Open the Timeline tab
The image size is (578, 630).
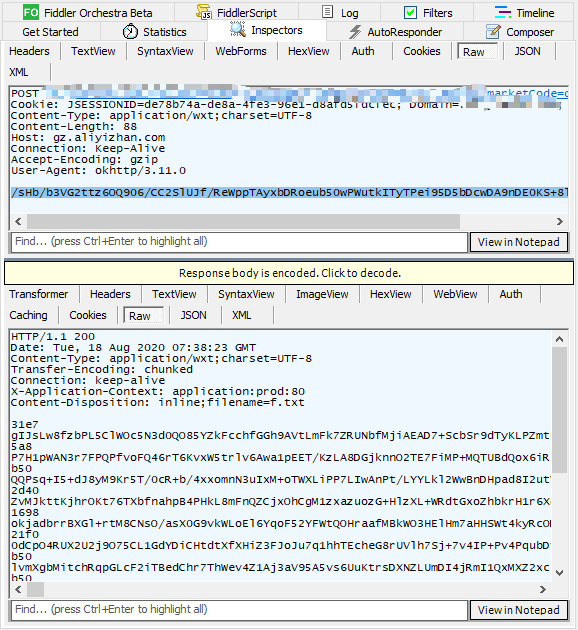pos(524,12)
